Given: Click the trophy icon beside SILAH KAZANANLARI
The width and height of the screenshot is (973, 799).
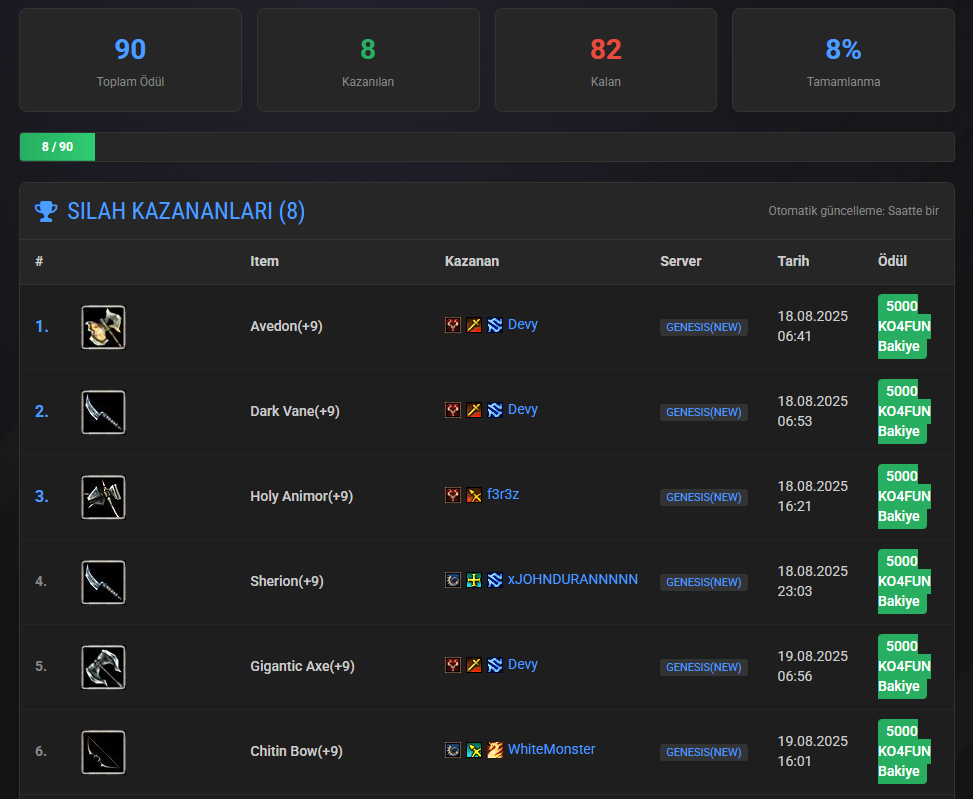Looking at the screenshot, I should pos(46,211).
